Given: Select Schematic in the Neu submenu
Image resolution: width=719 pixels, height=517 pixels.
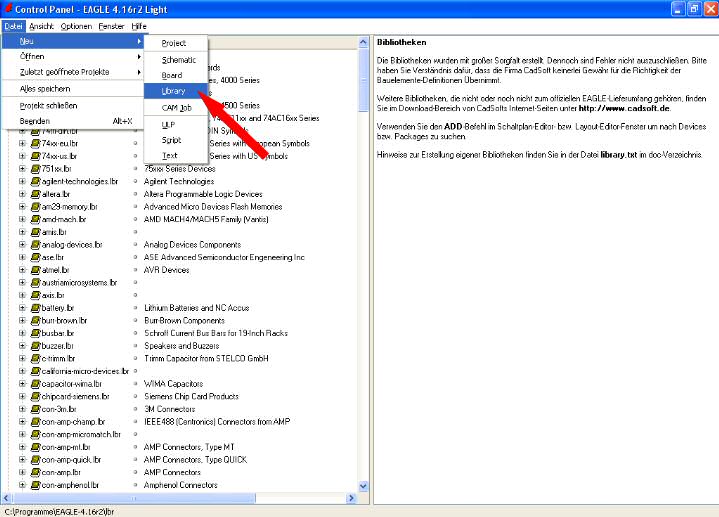Looking at the screenshot, I should pos(178,60).
